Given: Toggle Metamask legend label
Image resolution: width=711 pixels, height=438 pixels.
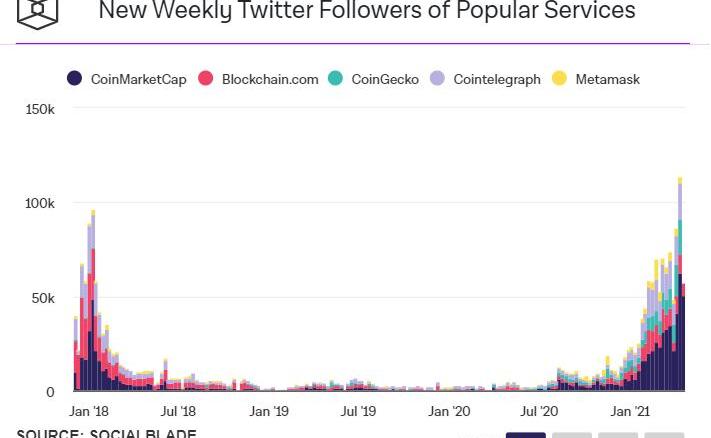Looking at the screenshot, I should 607,79.
